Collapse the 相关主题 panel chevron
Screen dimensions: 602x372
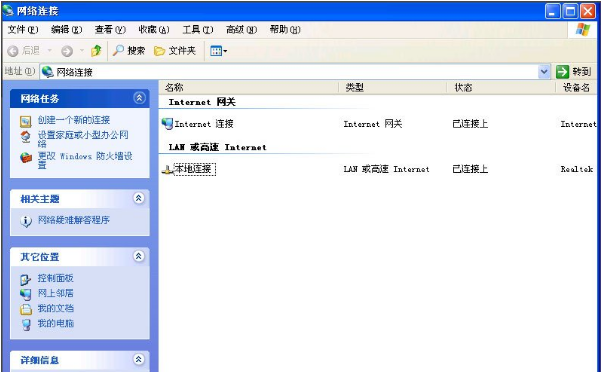click(139, 198)
